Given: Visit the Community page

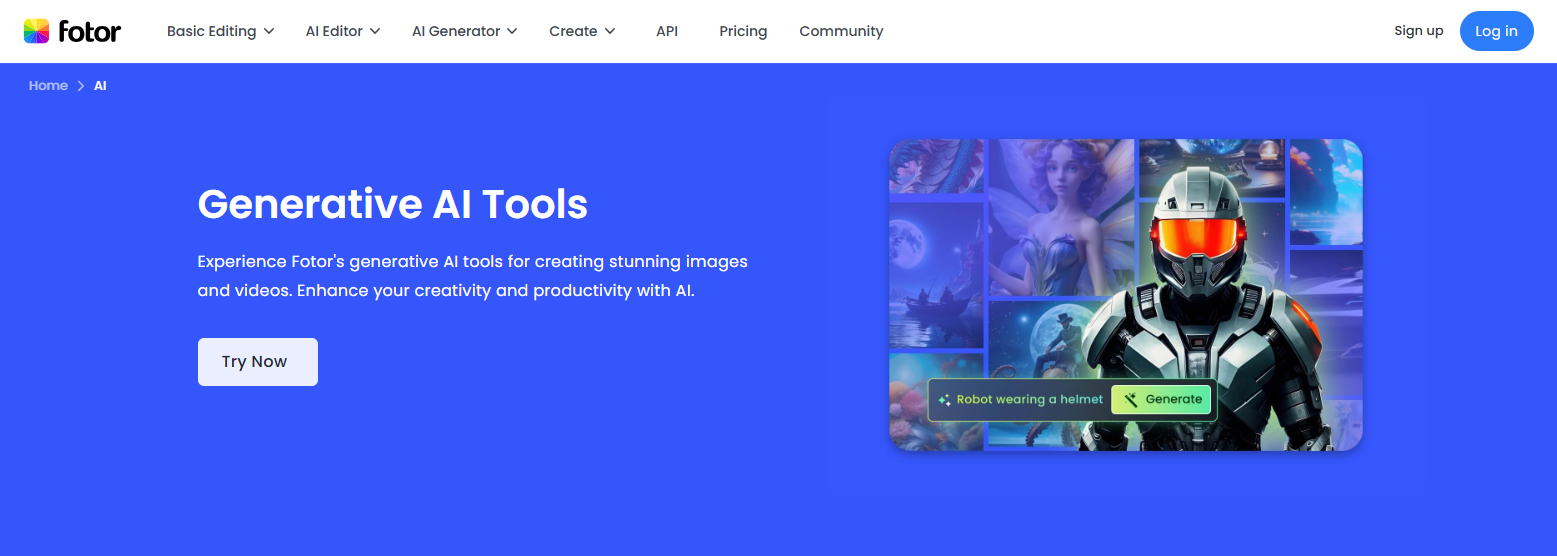Looking at the screenshot, I should (841, 31).
